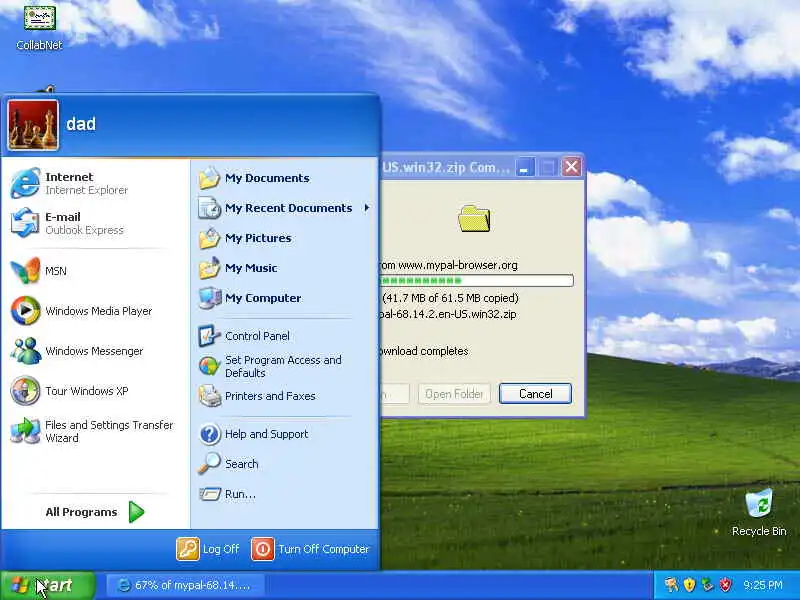Screen dimensions: 800x600
Task: Start Windows Messenger icon
Action: (25, 351)
